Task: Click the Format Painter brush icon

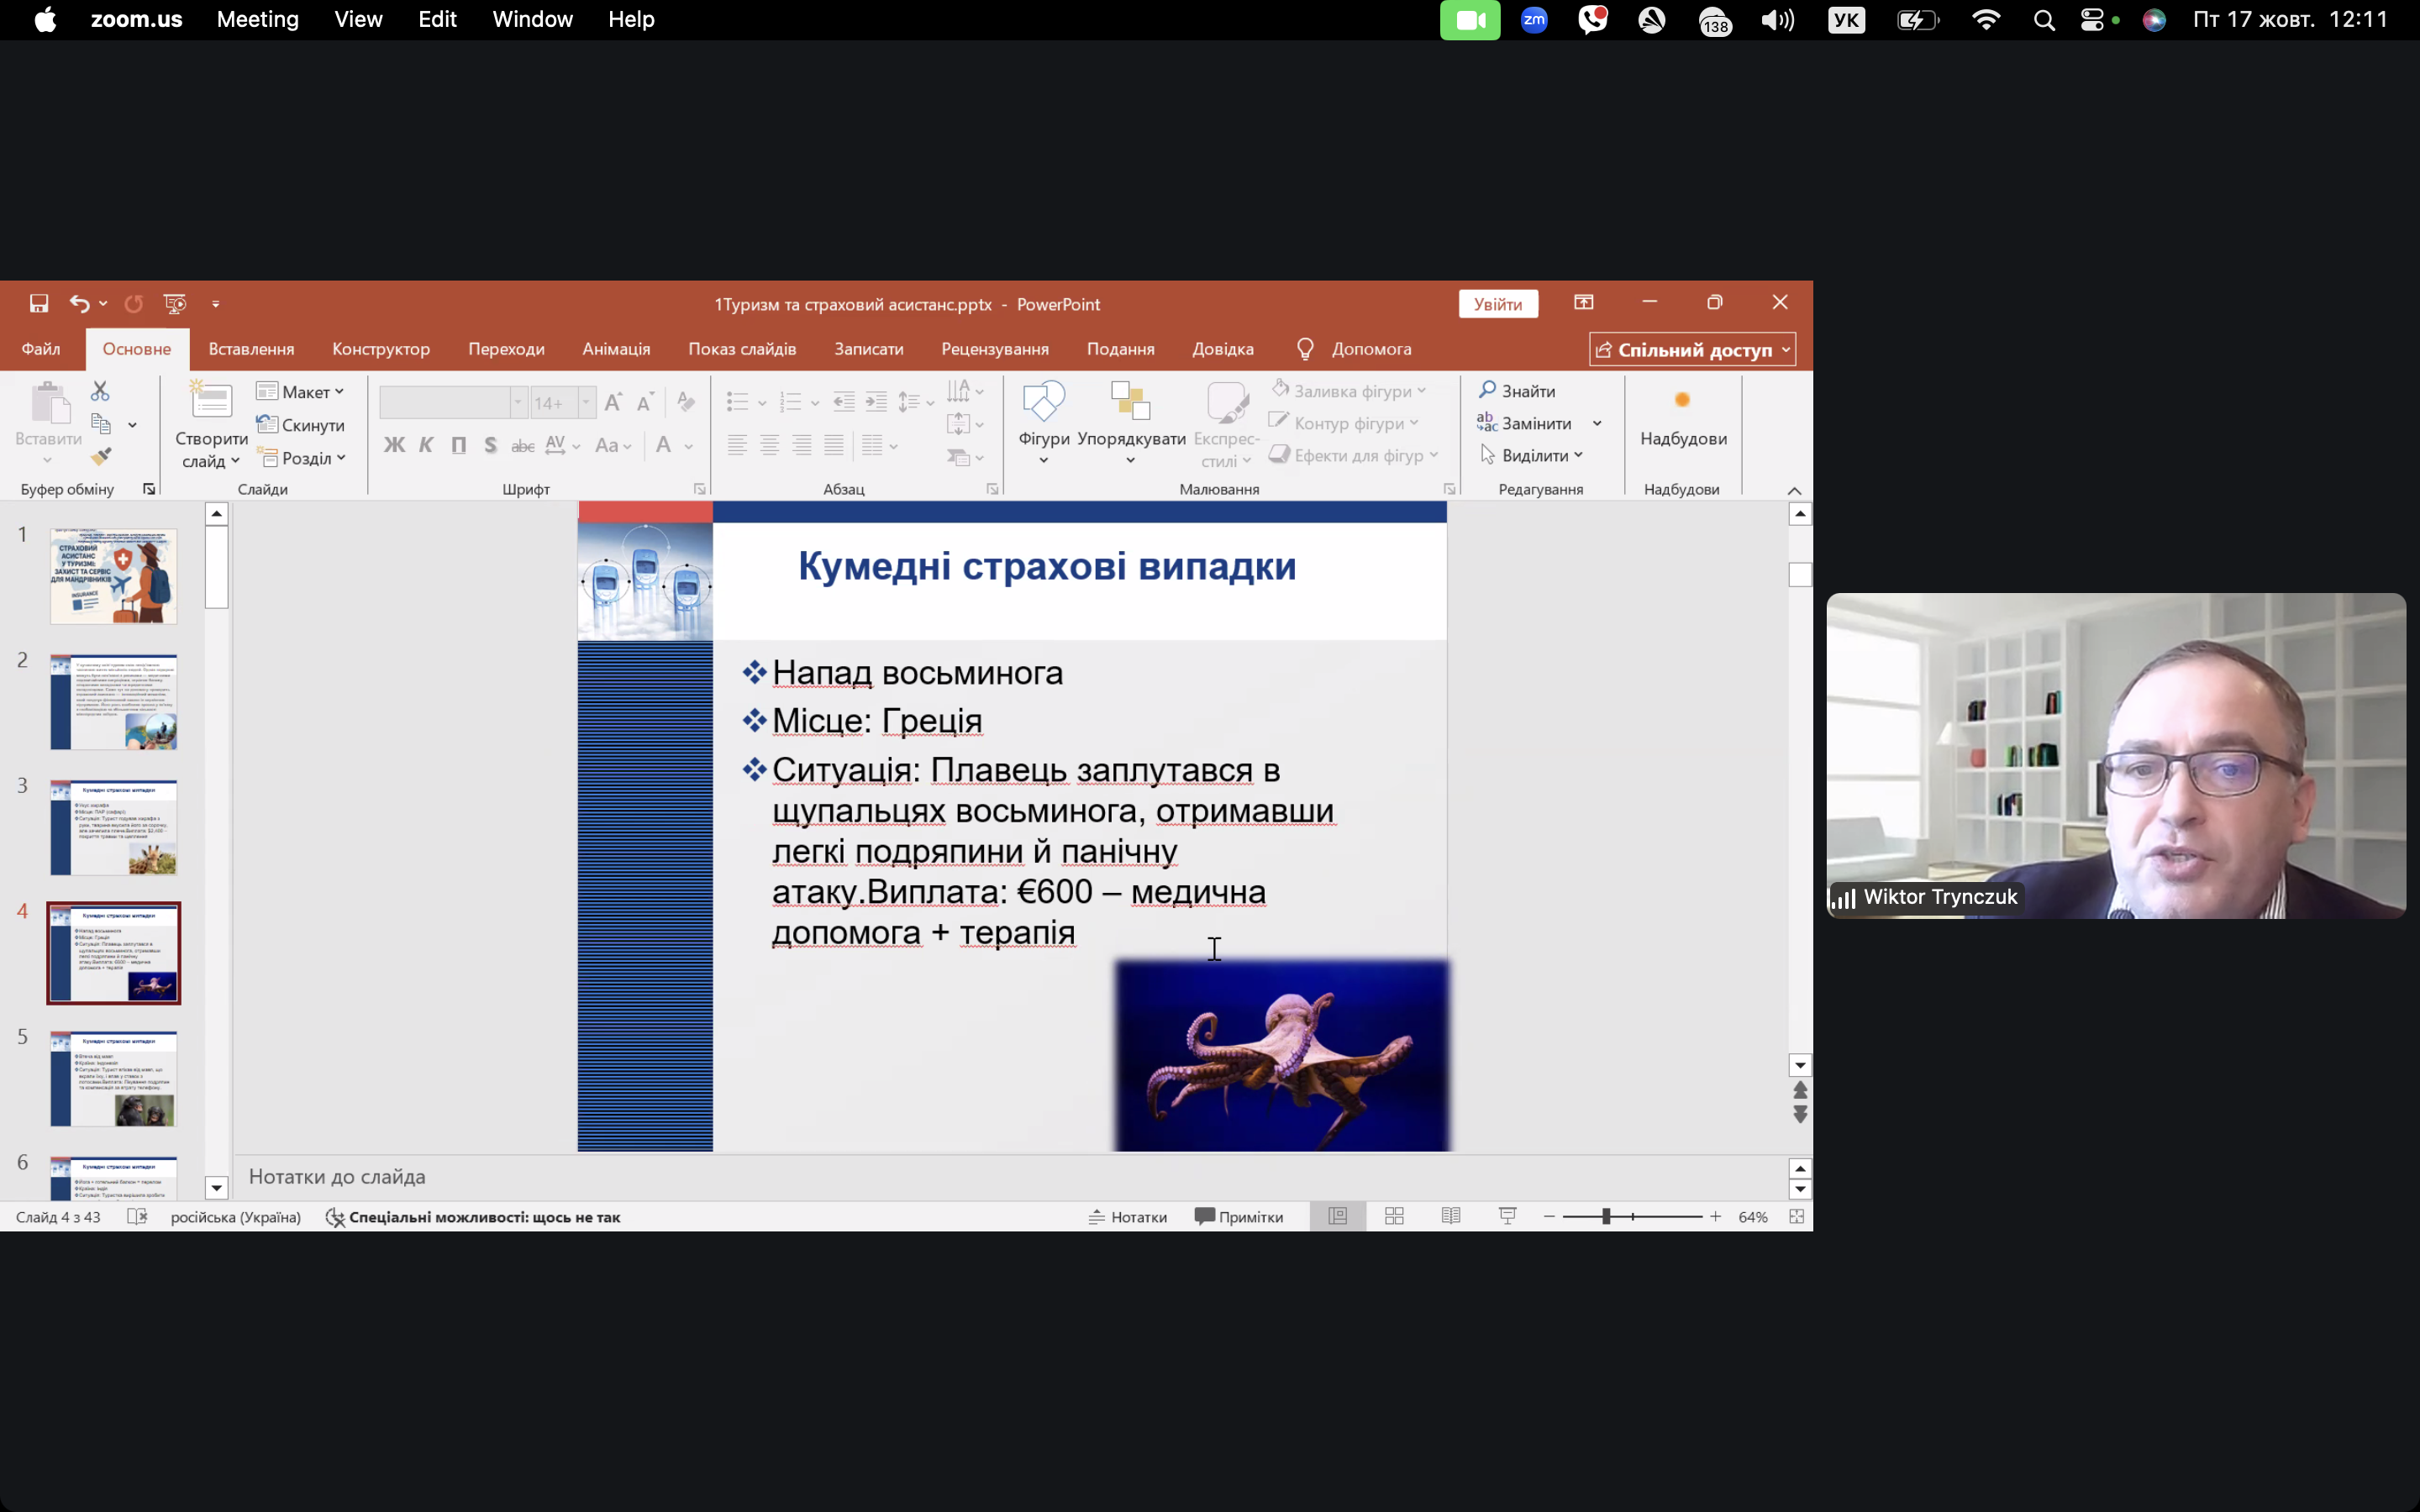Action: (x=101, y=457)
